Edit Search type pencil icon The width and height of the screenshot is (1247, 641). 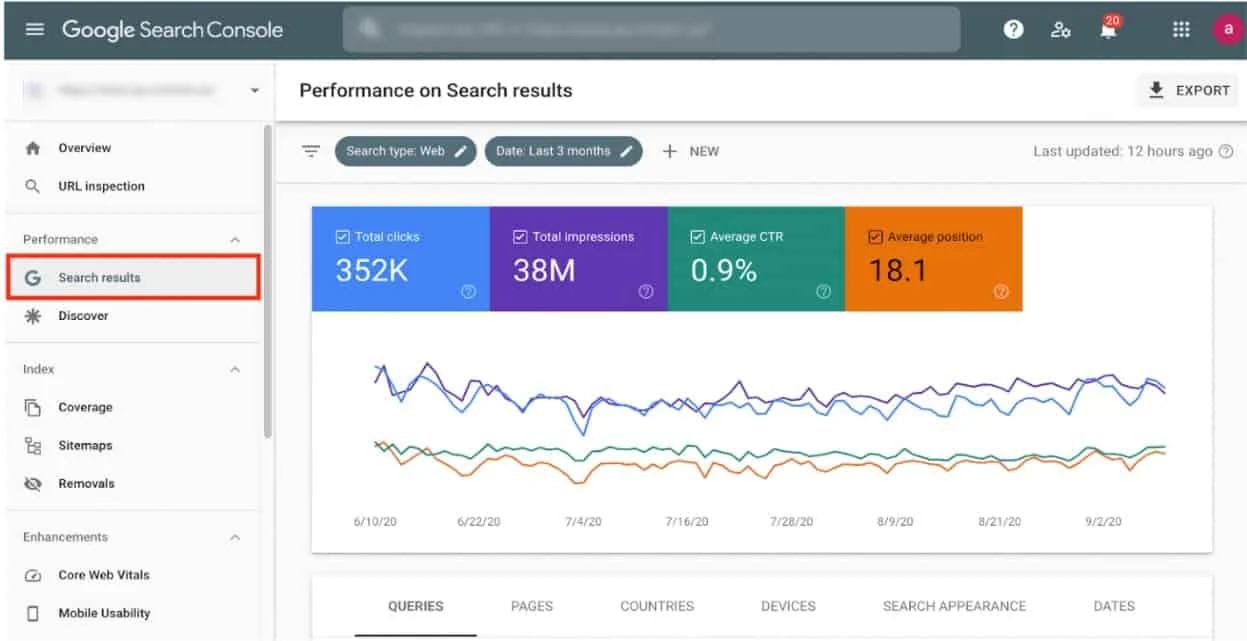(460, 151)
